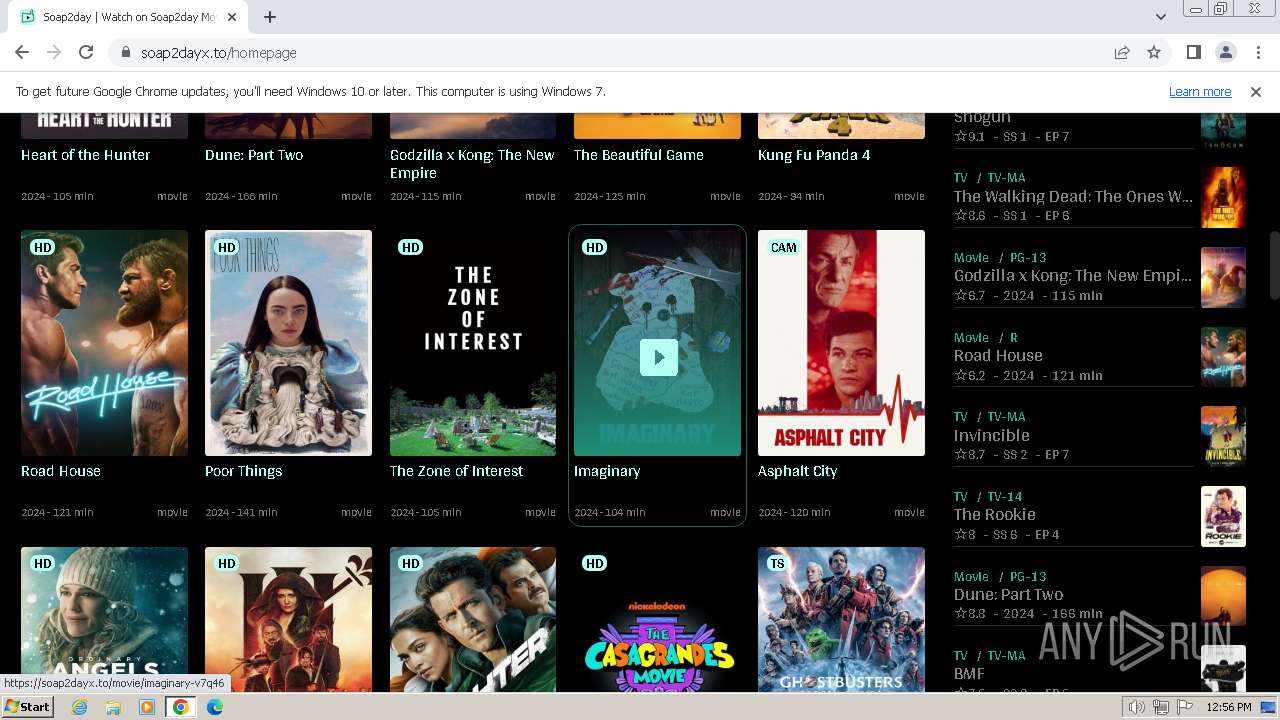Share this page from the address bar
This screenshot has width=1280, height=720.
coord(1122,52)
